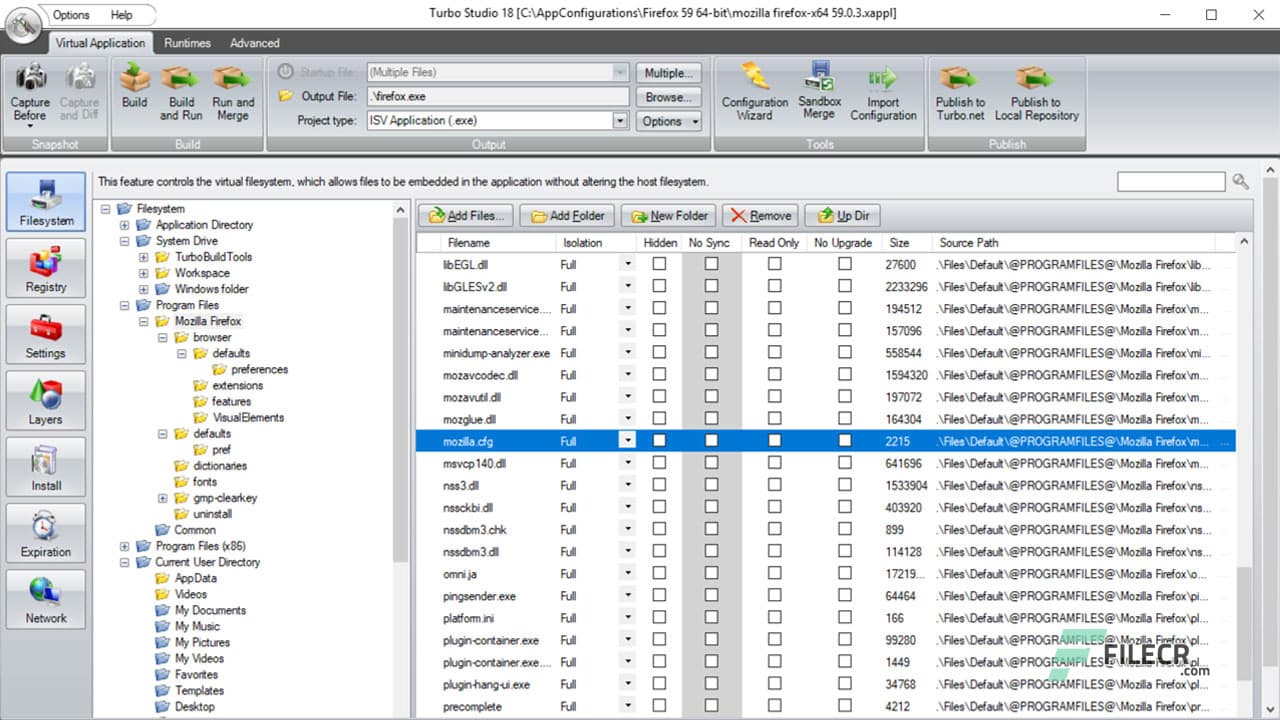Image resolution: width=1280 pixels, height=720 pixels.
Task: Click the filesystem search input field
Action: click(1170, 181)
